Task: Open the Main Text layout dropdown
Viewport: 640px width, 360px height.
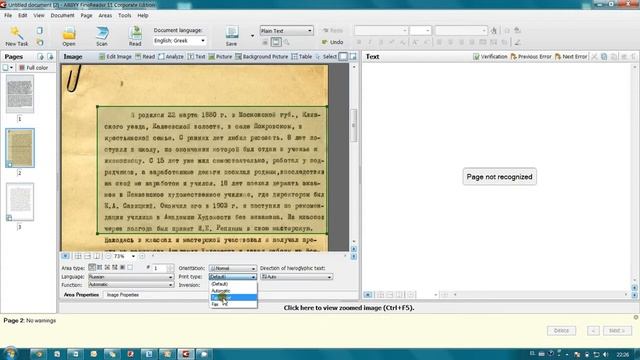Action: point(287,31)
